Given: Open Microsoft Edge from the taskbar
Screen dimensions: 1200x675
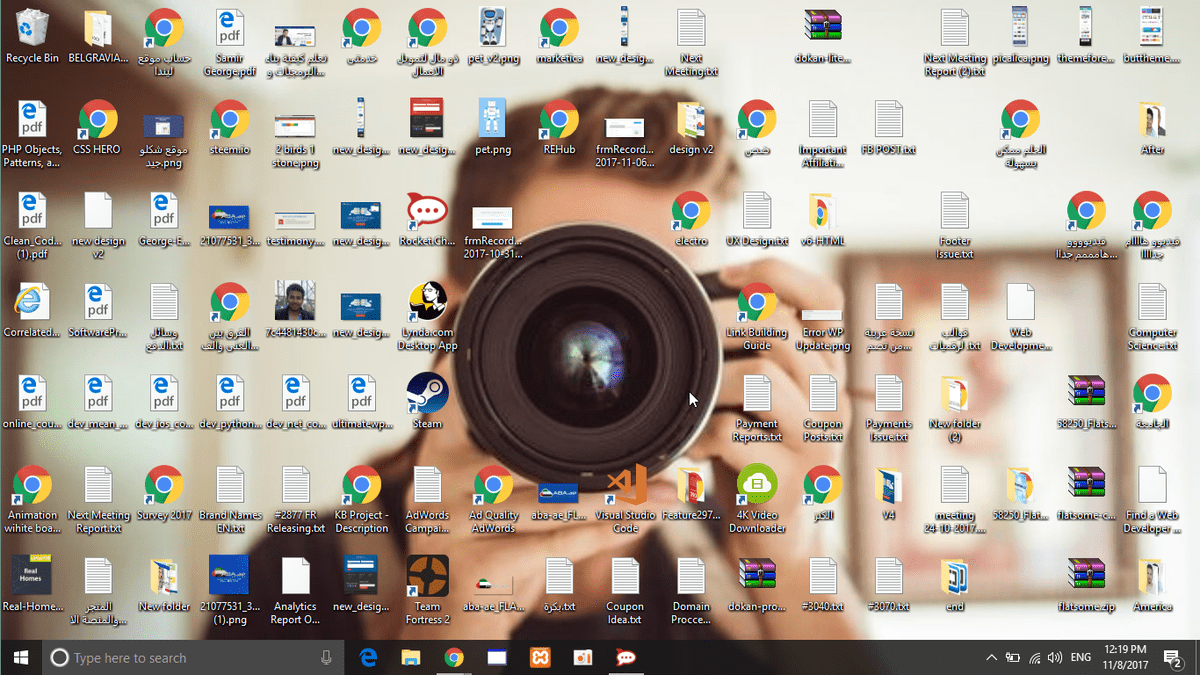Looking at the screenshot, I should (368, 657).
